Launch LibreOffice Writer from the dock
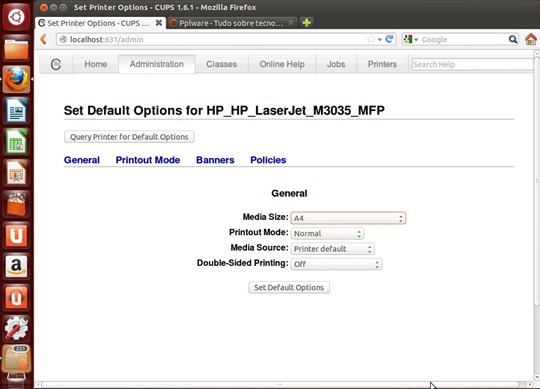The image size is (540, 389). click(x=16, y=111)
